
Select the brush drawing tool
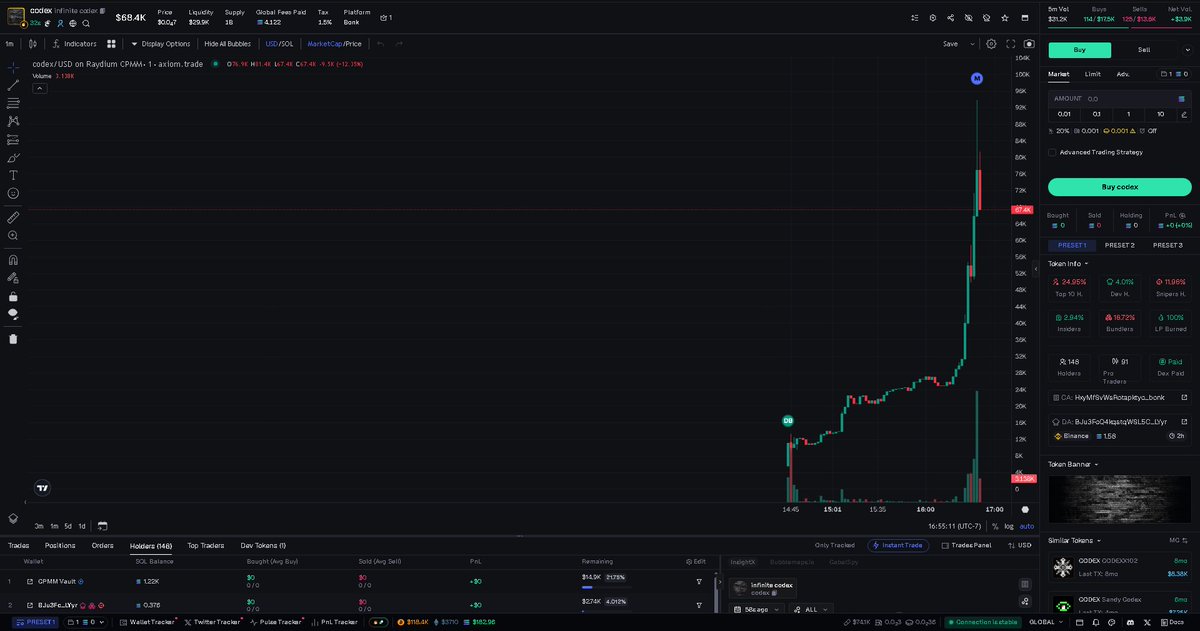tap(13, 157)
